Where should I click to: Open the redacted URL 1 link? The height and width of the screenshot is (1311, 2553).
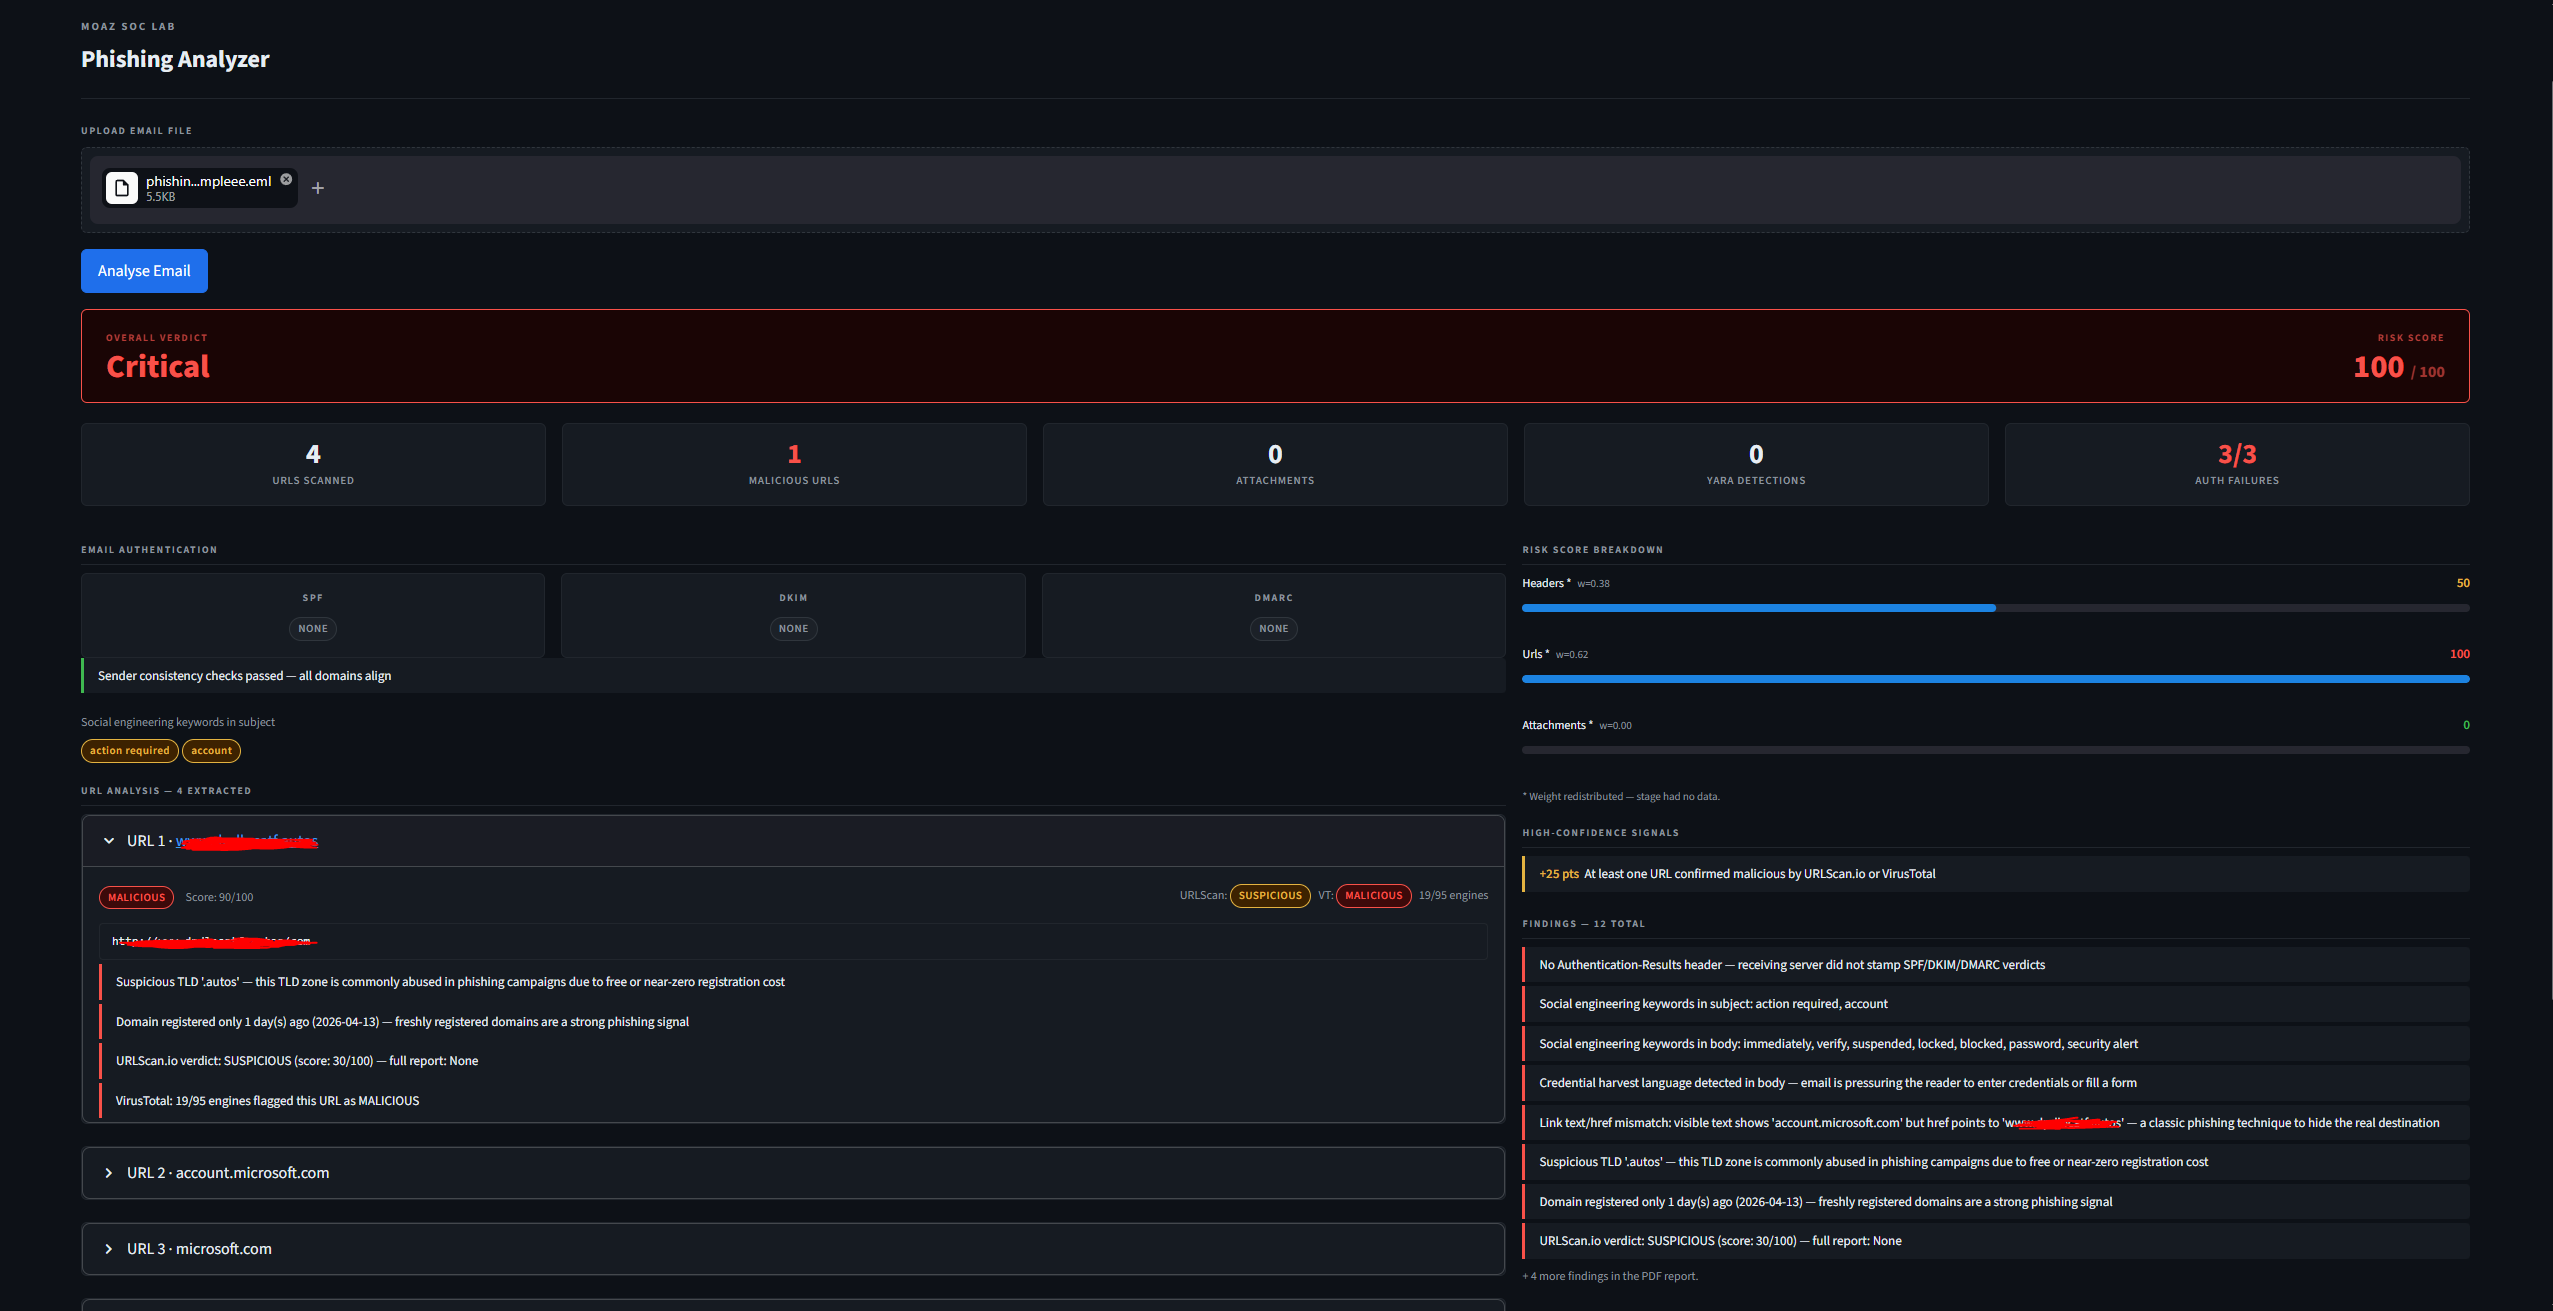tap(247, 841)
